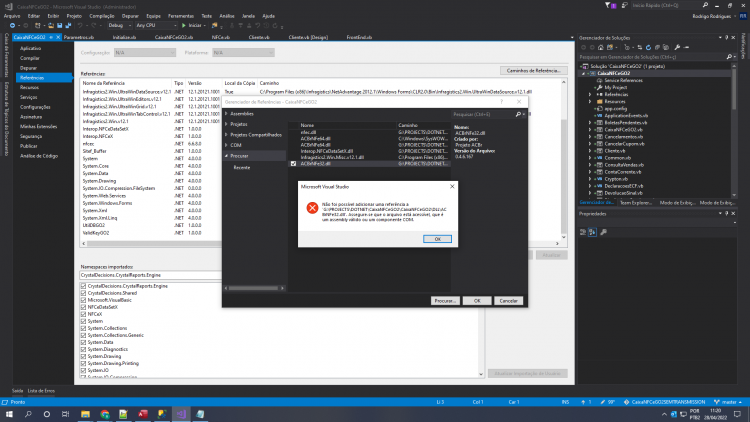Switch to the NFCe.vb tab

pos(221,37)
